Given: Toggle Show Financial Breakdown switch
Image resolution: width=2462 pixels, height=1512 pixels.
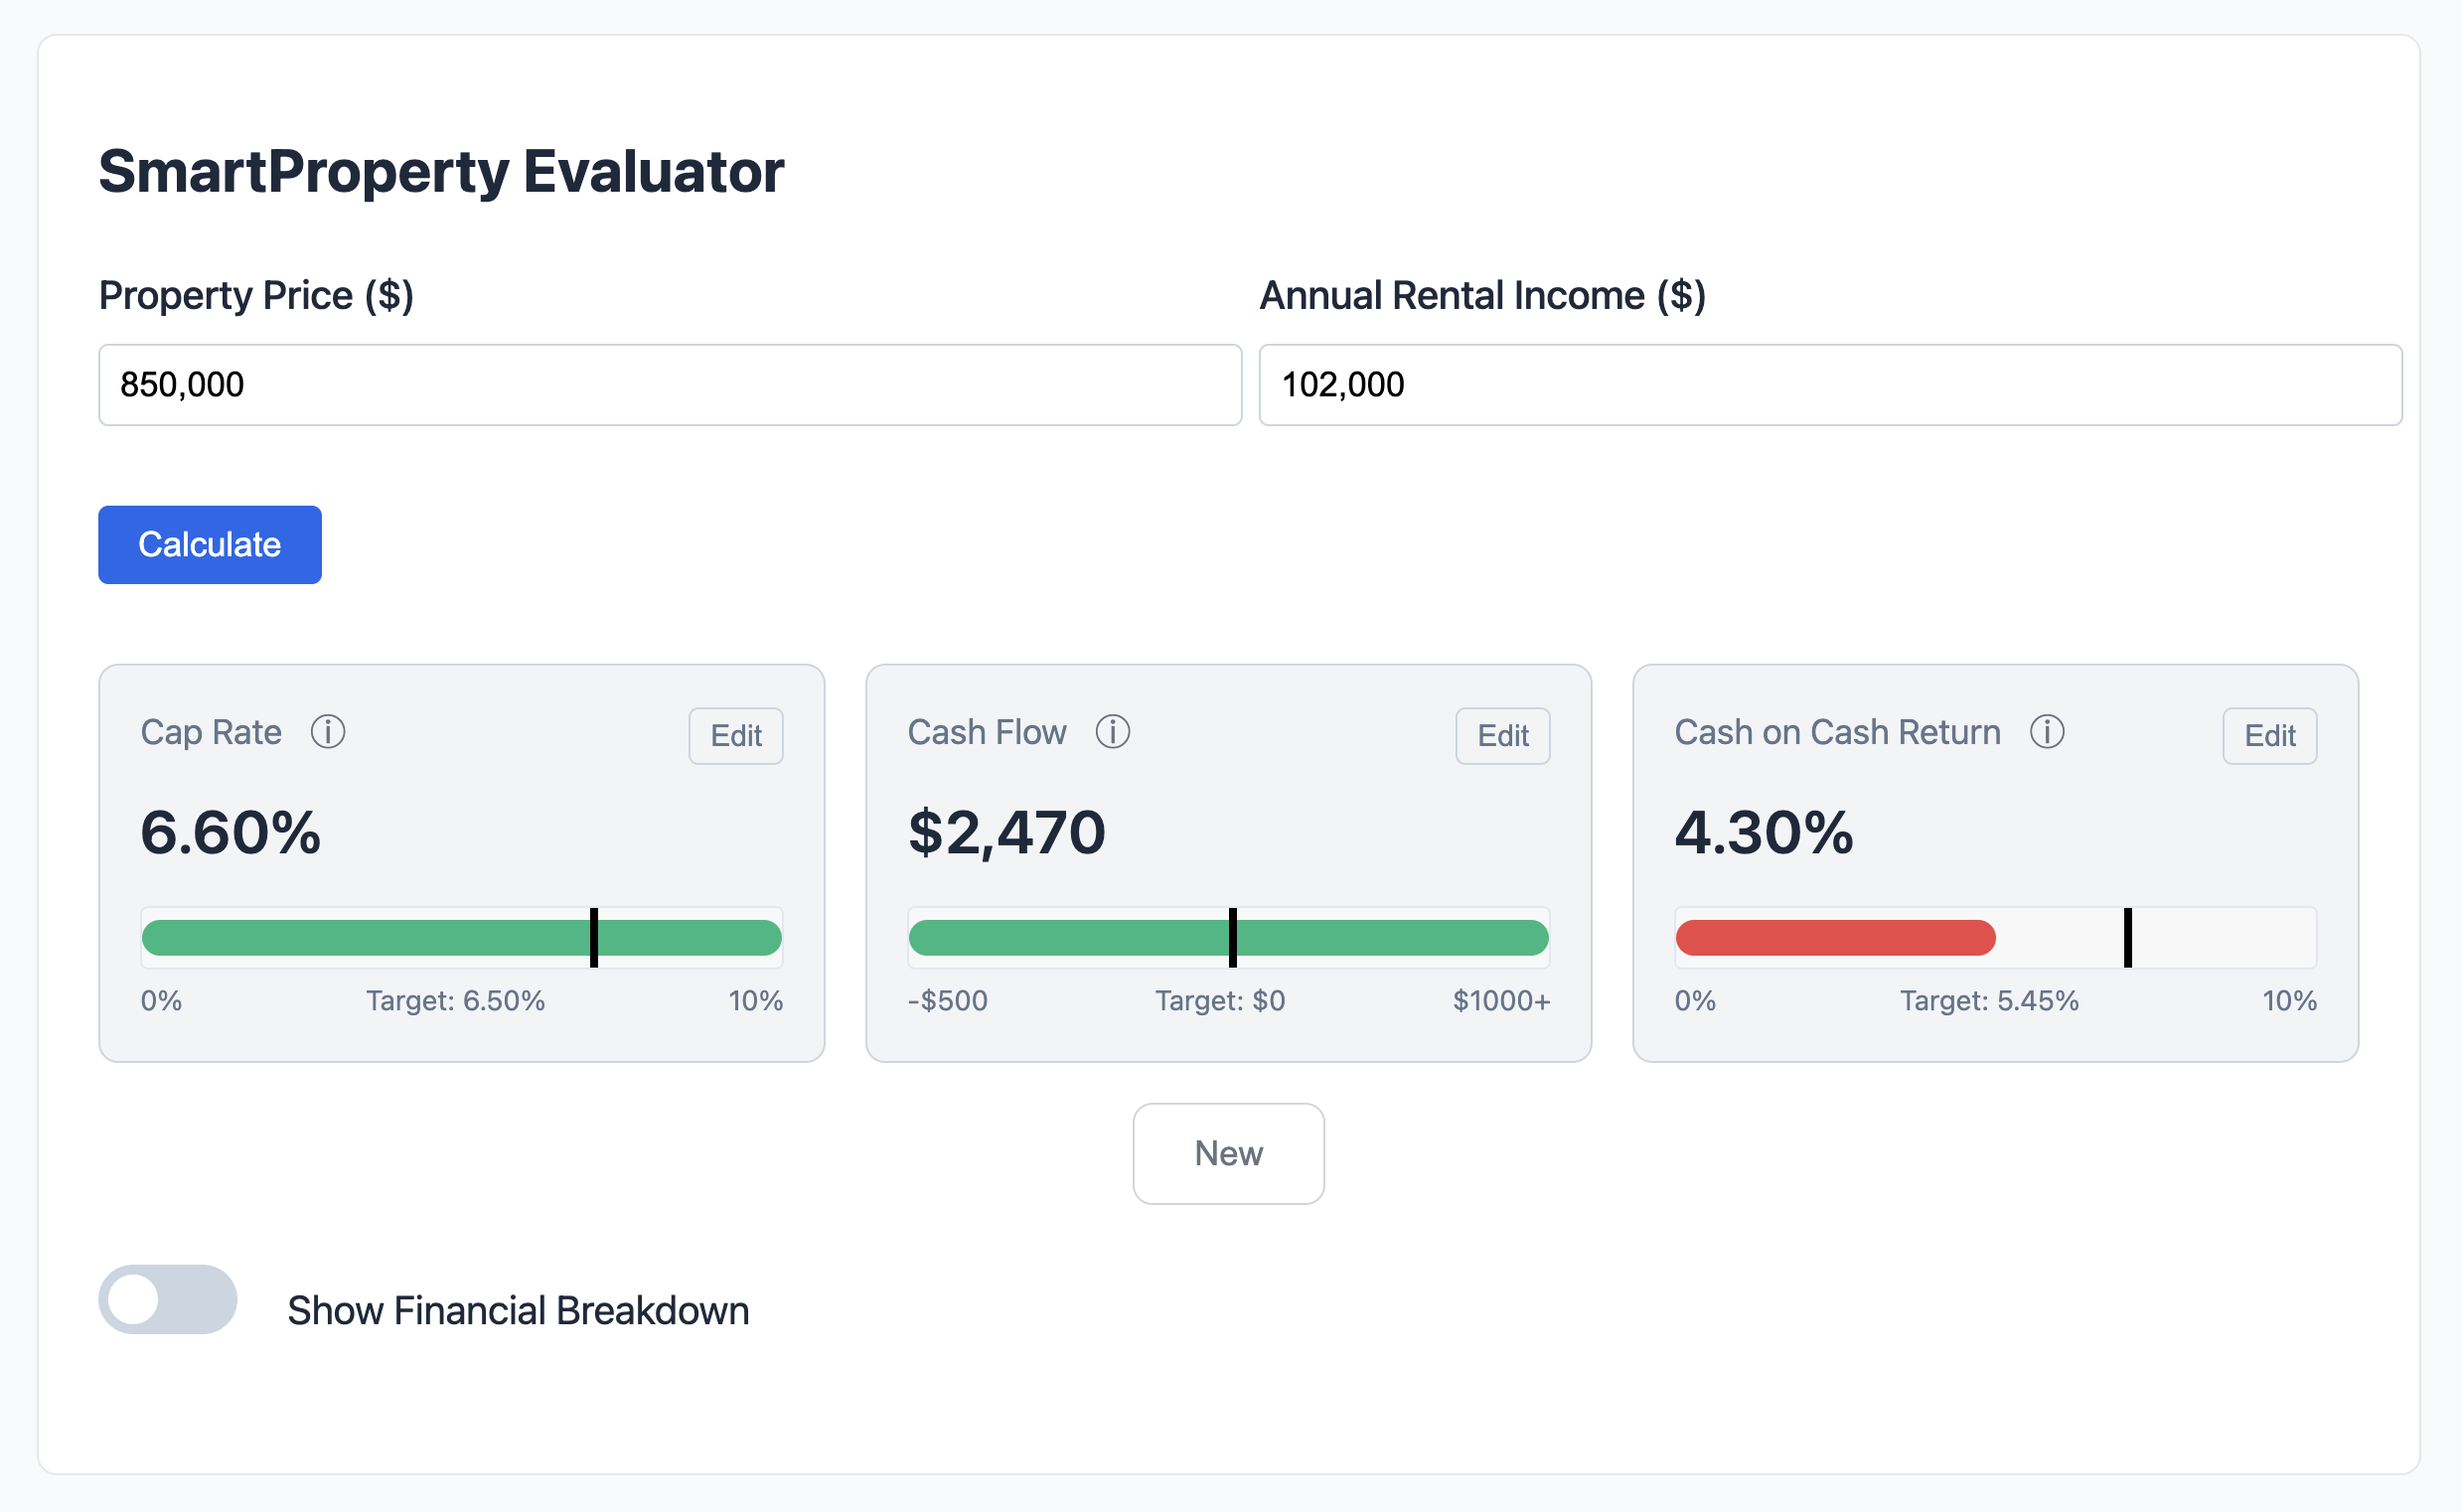Looking at the screenshot, I should [167, 1299].
